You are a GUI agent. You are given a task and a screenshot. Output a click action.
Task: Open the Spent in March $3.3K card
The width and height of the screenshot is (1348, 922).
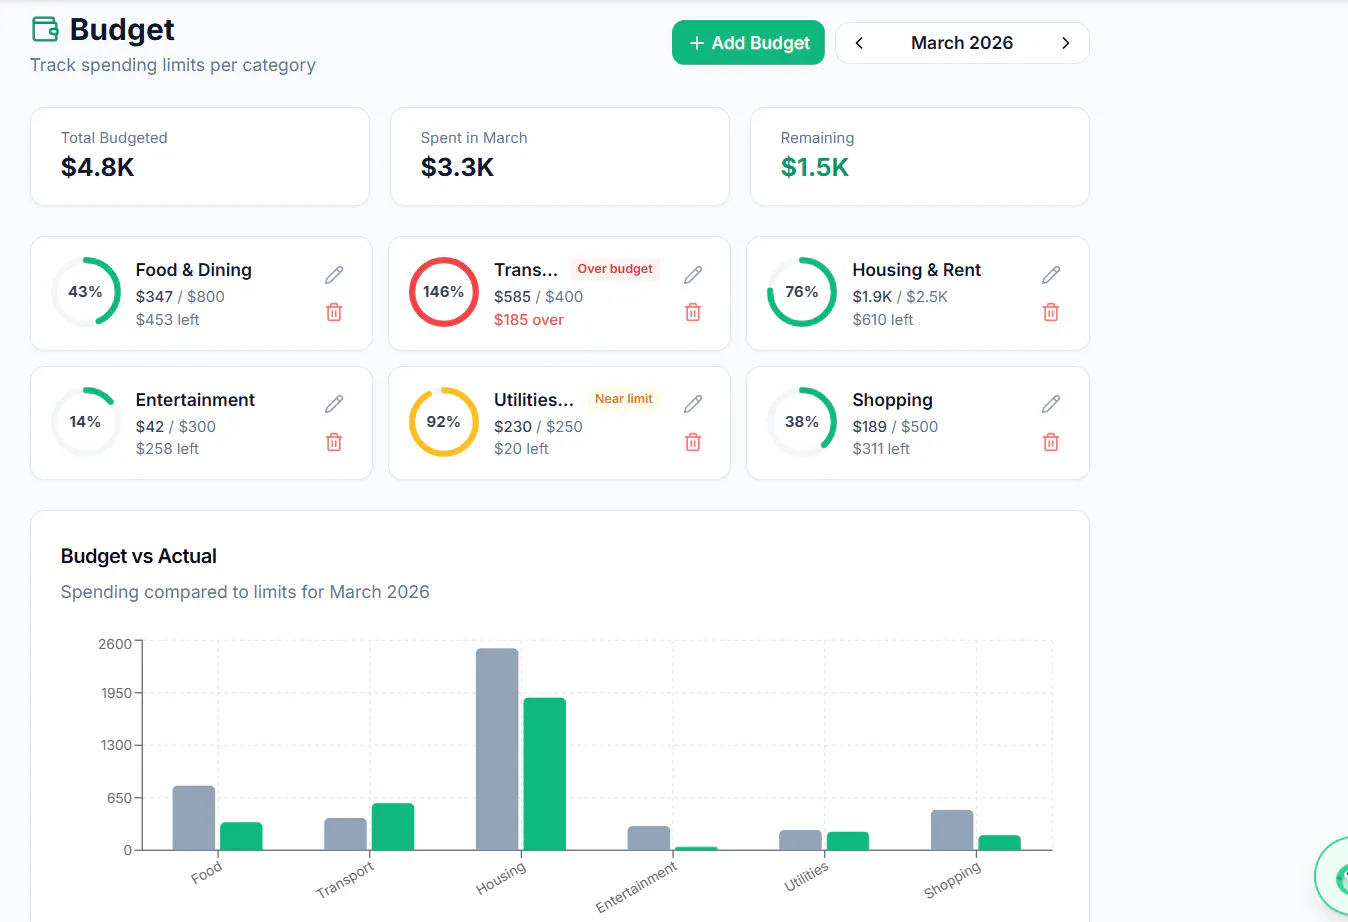point(560,157)
